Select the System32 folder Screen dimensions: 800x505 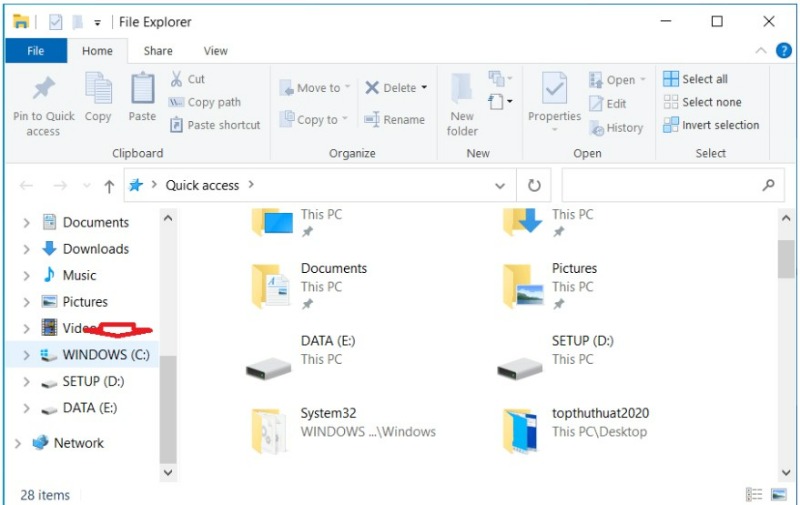pos(344,430)
